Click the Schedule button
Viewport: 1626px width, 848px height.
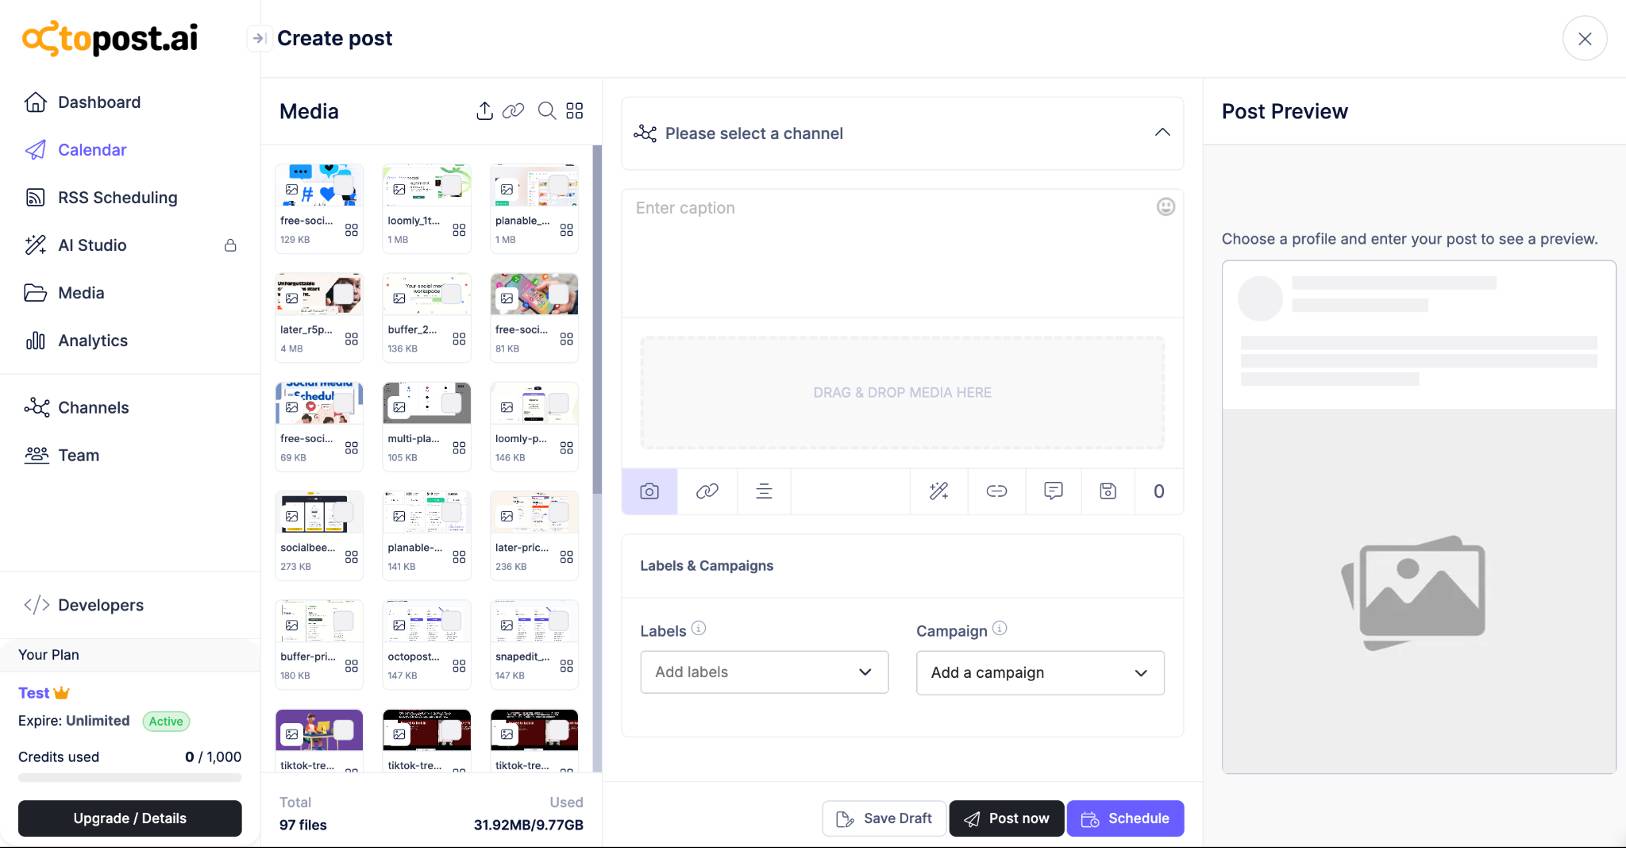[1125, 818]
